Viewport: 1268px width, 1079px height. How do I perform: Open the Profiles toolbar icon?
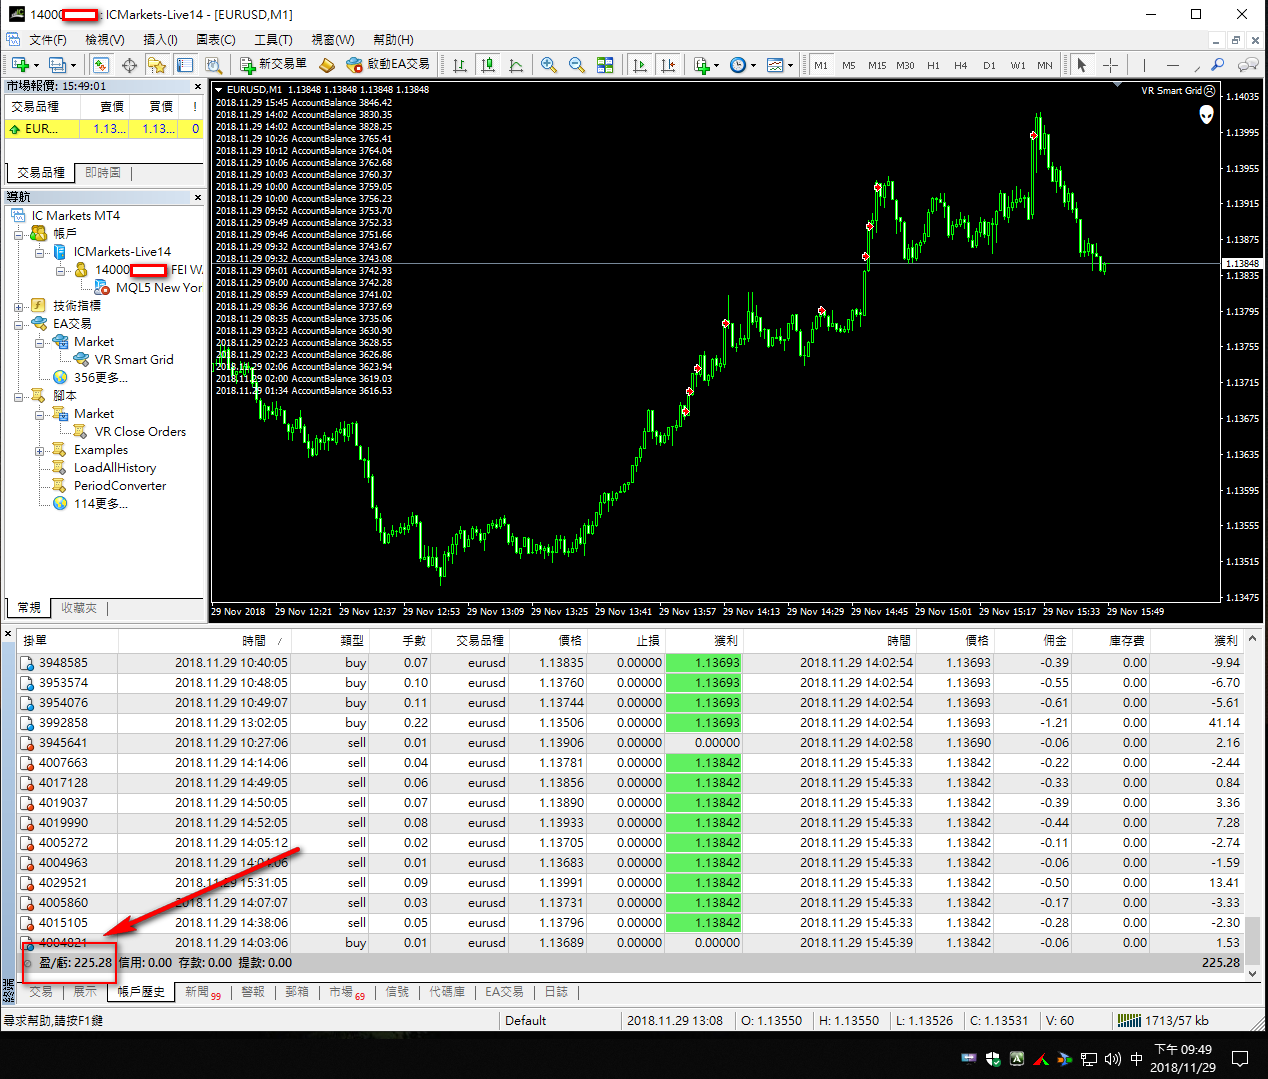[x=57, y=65]
